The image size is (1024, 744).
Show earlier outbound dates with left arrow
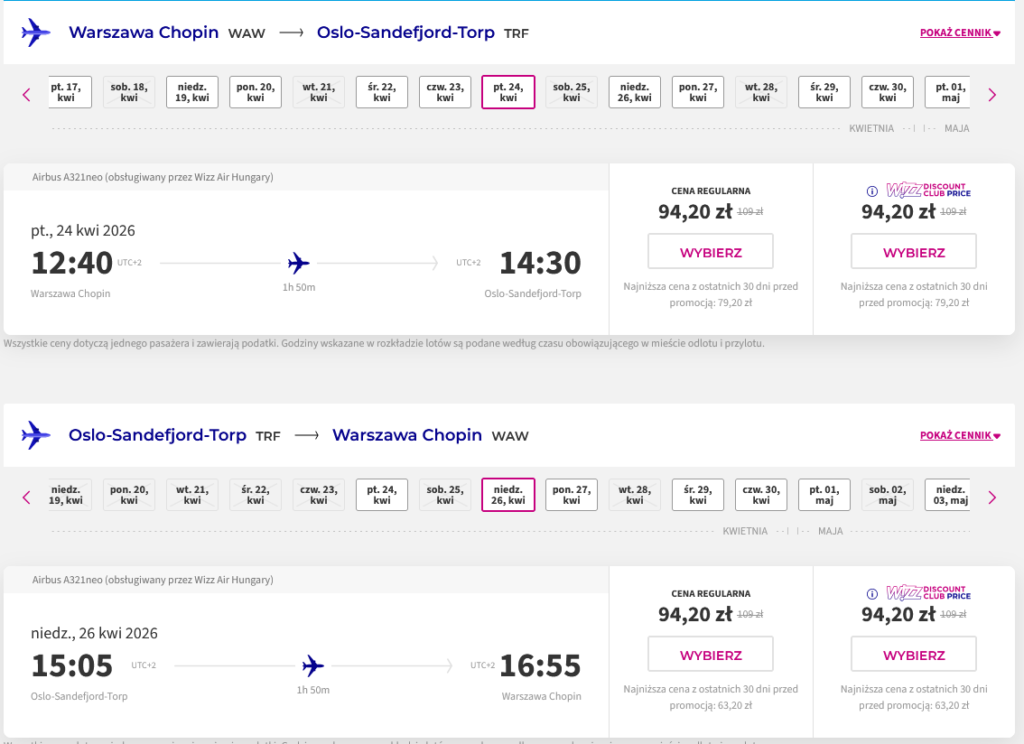pyautogui.click(x=27, y=95)
